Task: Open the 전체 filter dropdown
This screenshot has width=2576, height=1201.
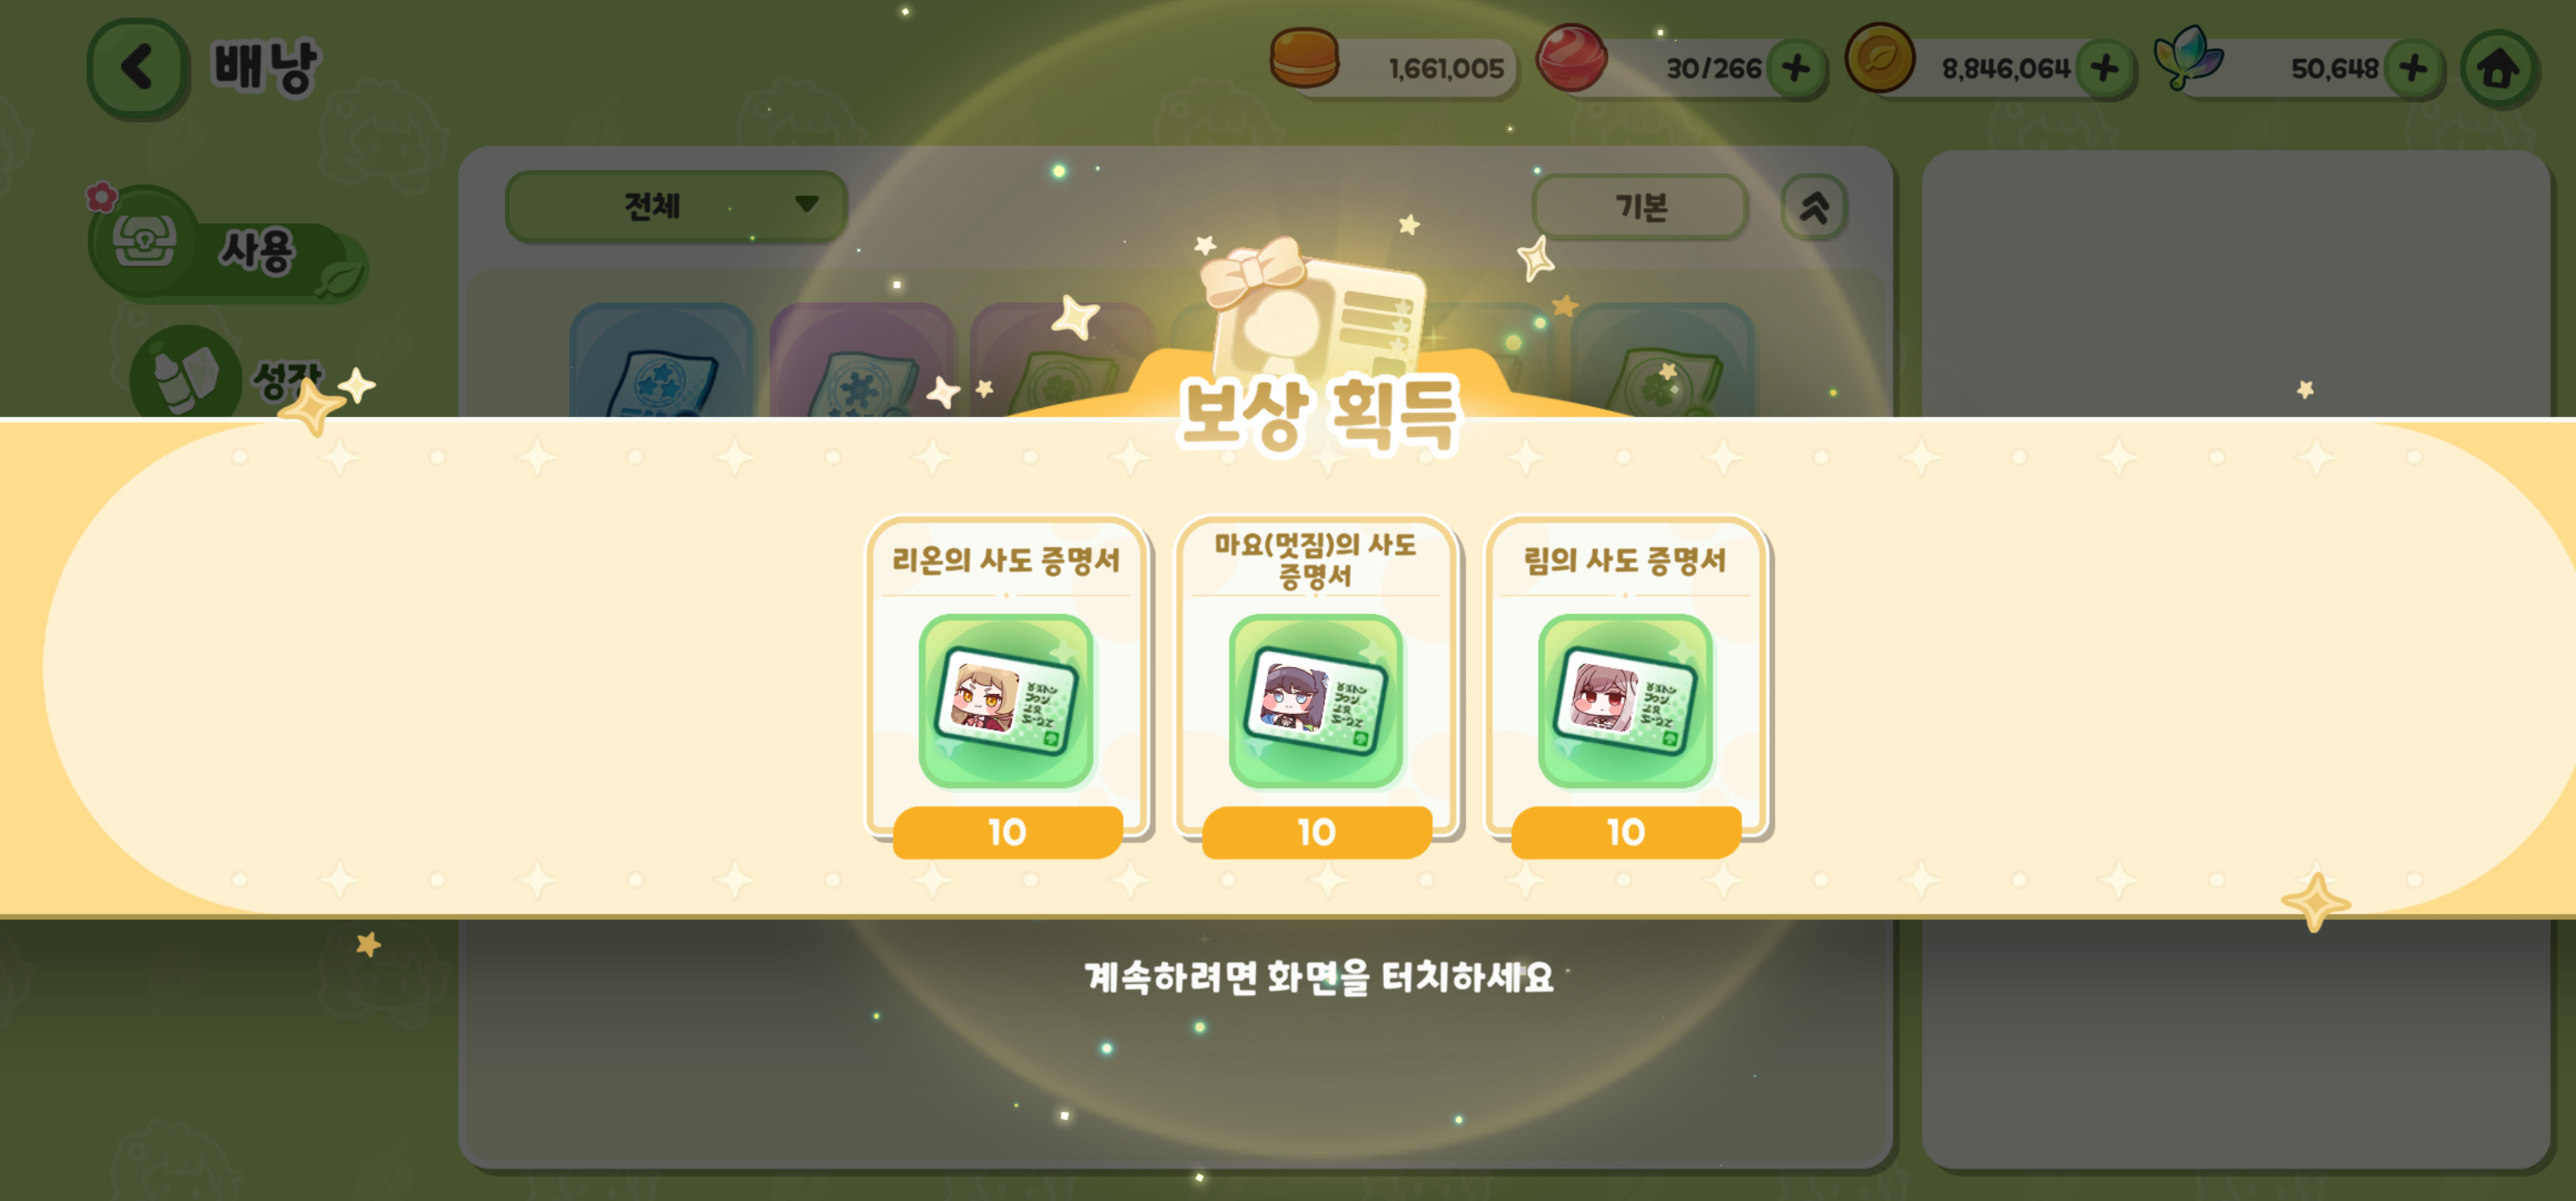Action: pos(676,206)
